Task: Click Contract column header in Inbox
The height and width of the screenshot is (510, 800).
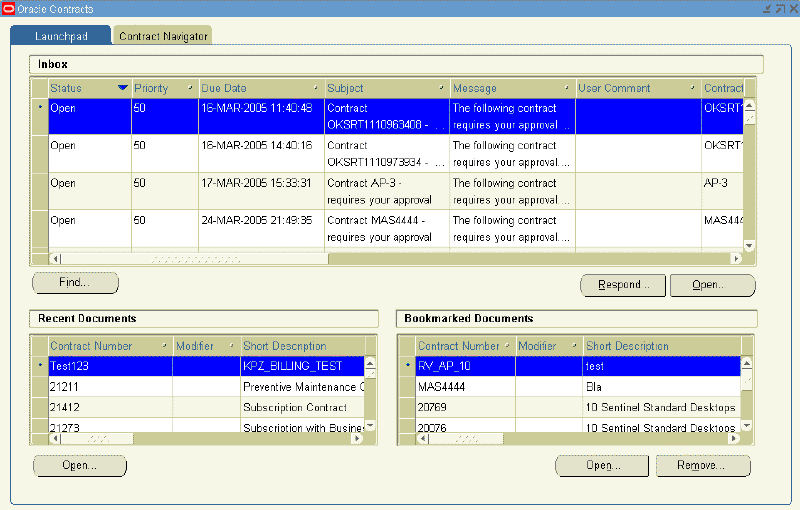Action: pos(722,88)
